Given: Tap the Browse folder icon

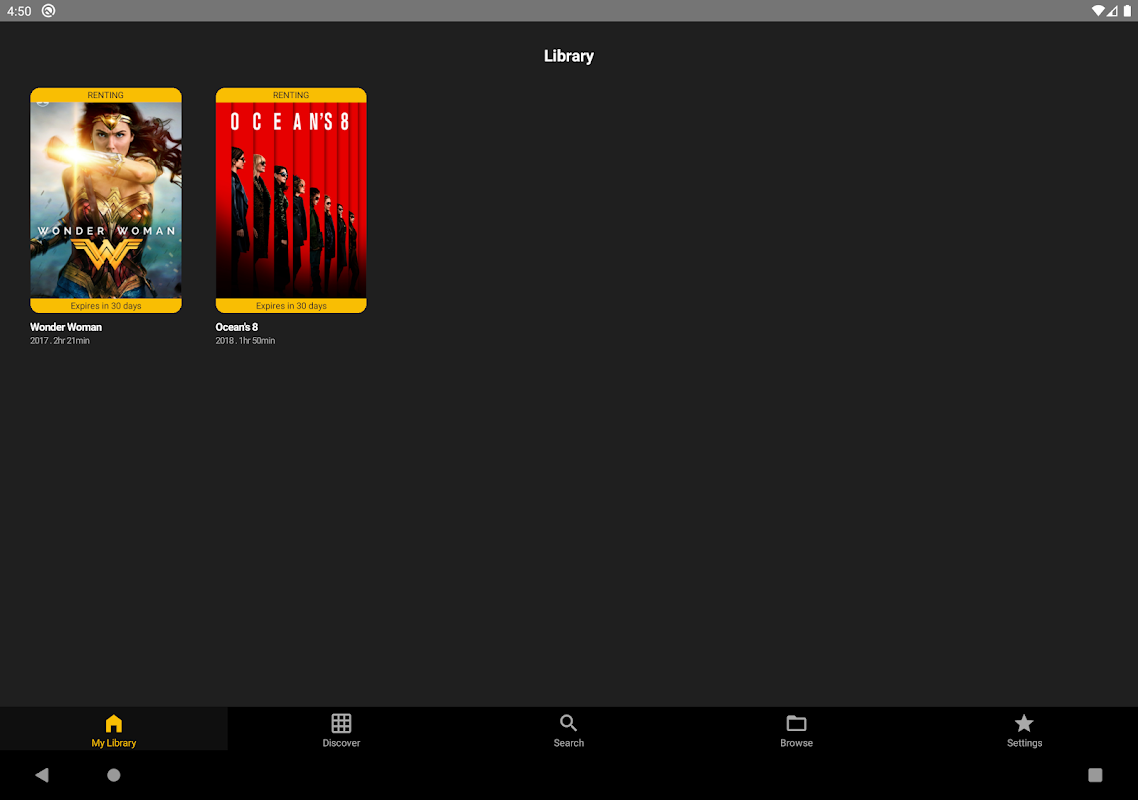Looking at the screenshot, I should pos(796,723).
